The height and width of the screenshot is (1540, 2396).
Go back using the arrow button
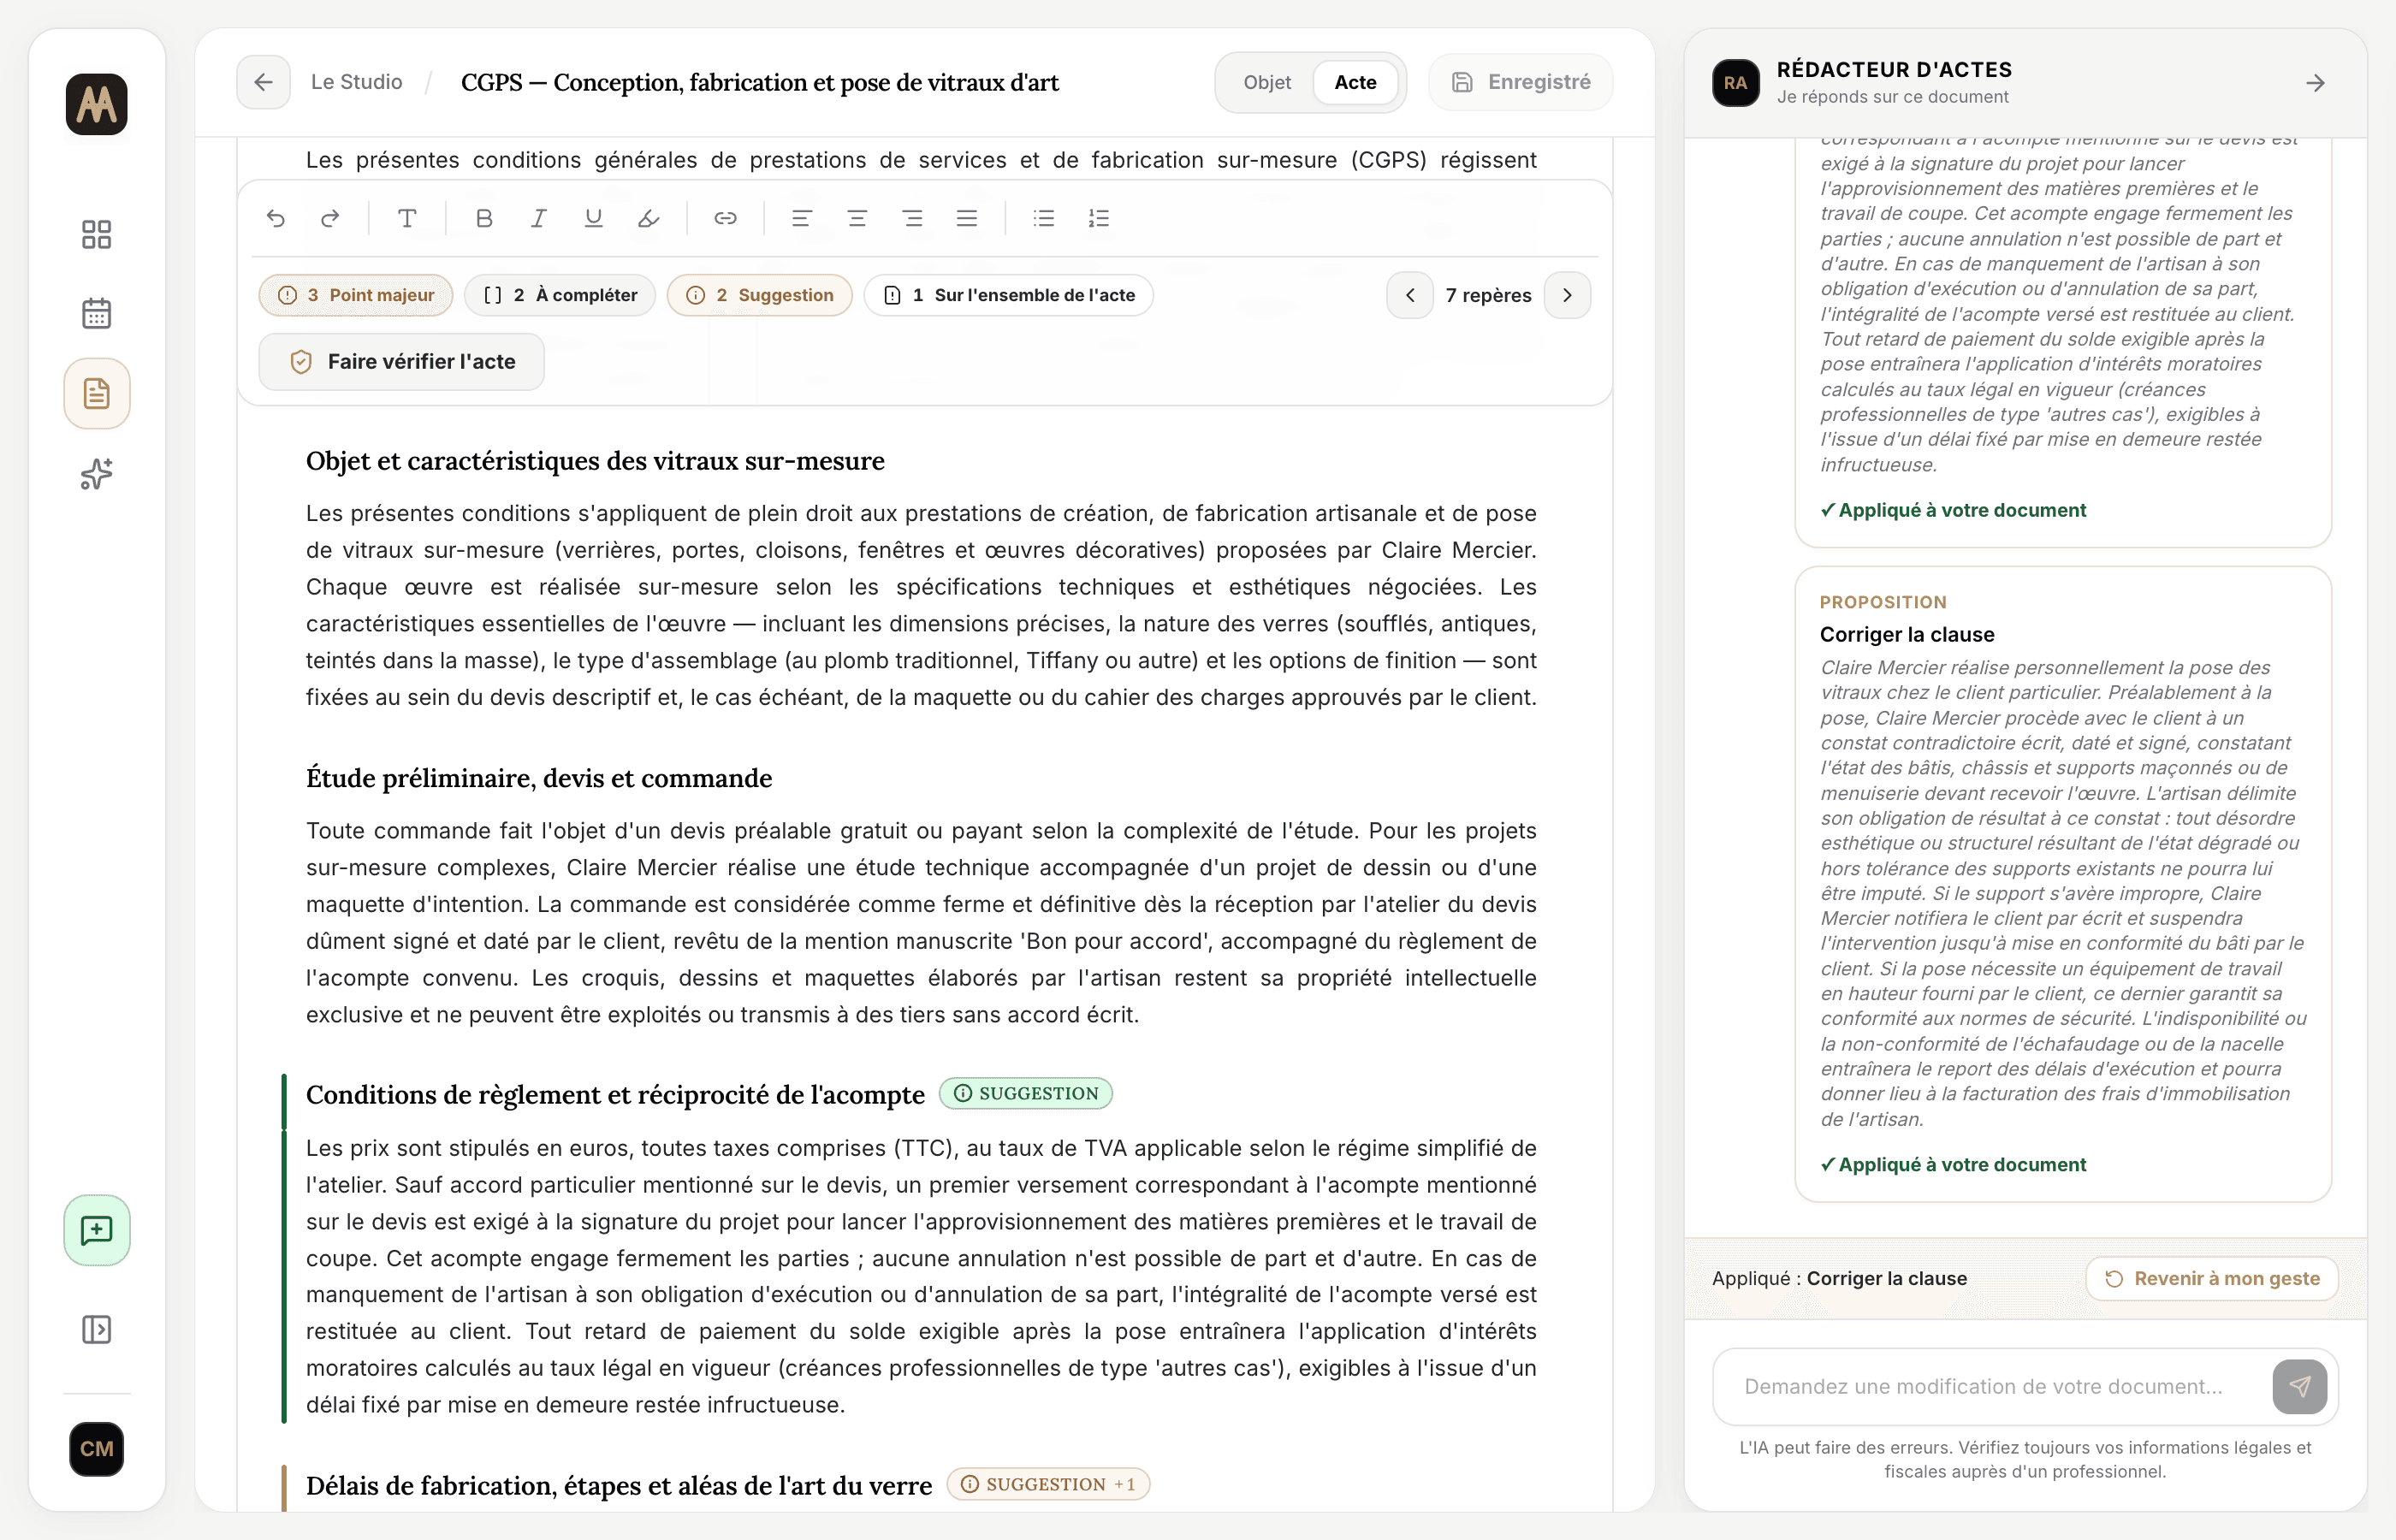click(x=263, y=82)
